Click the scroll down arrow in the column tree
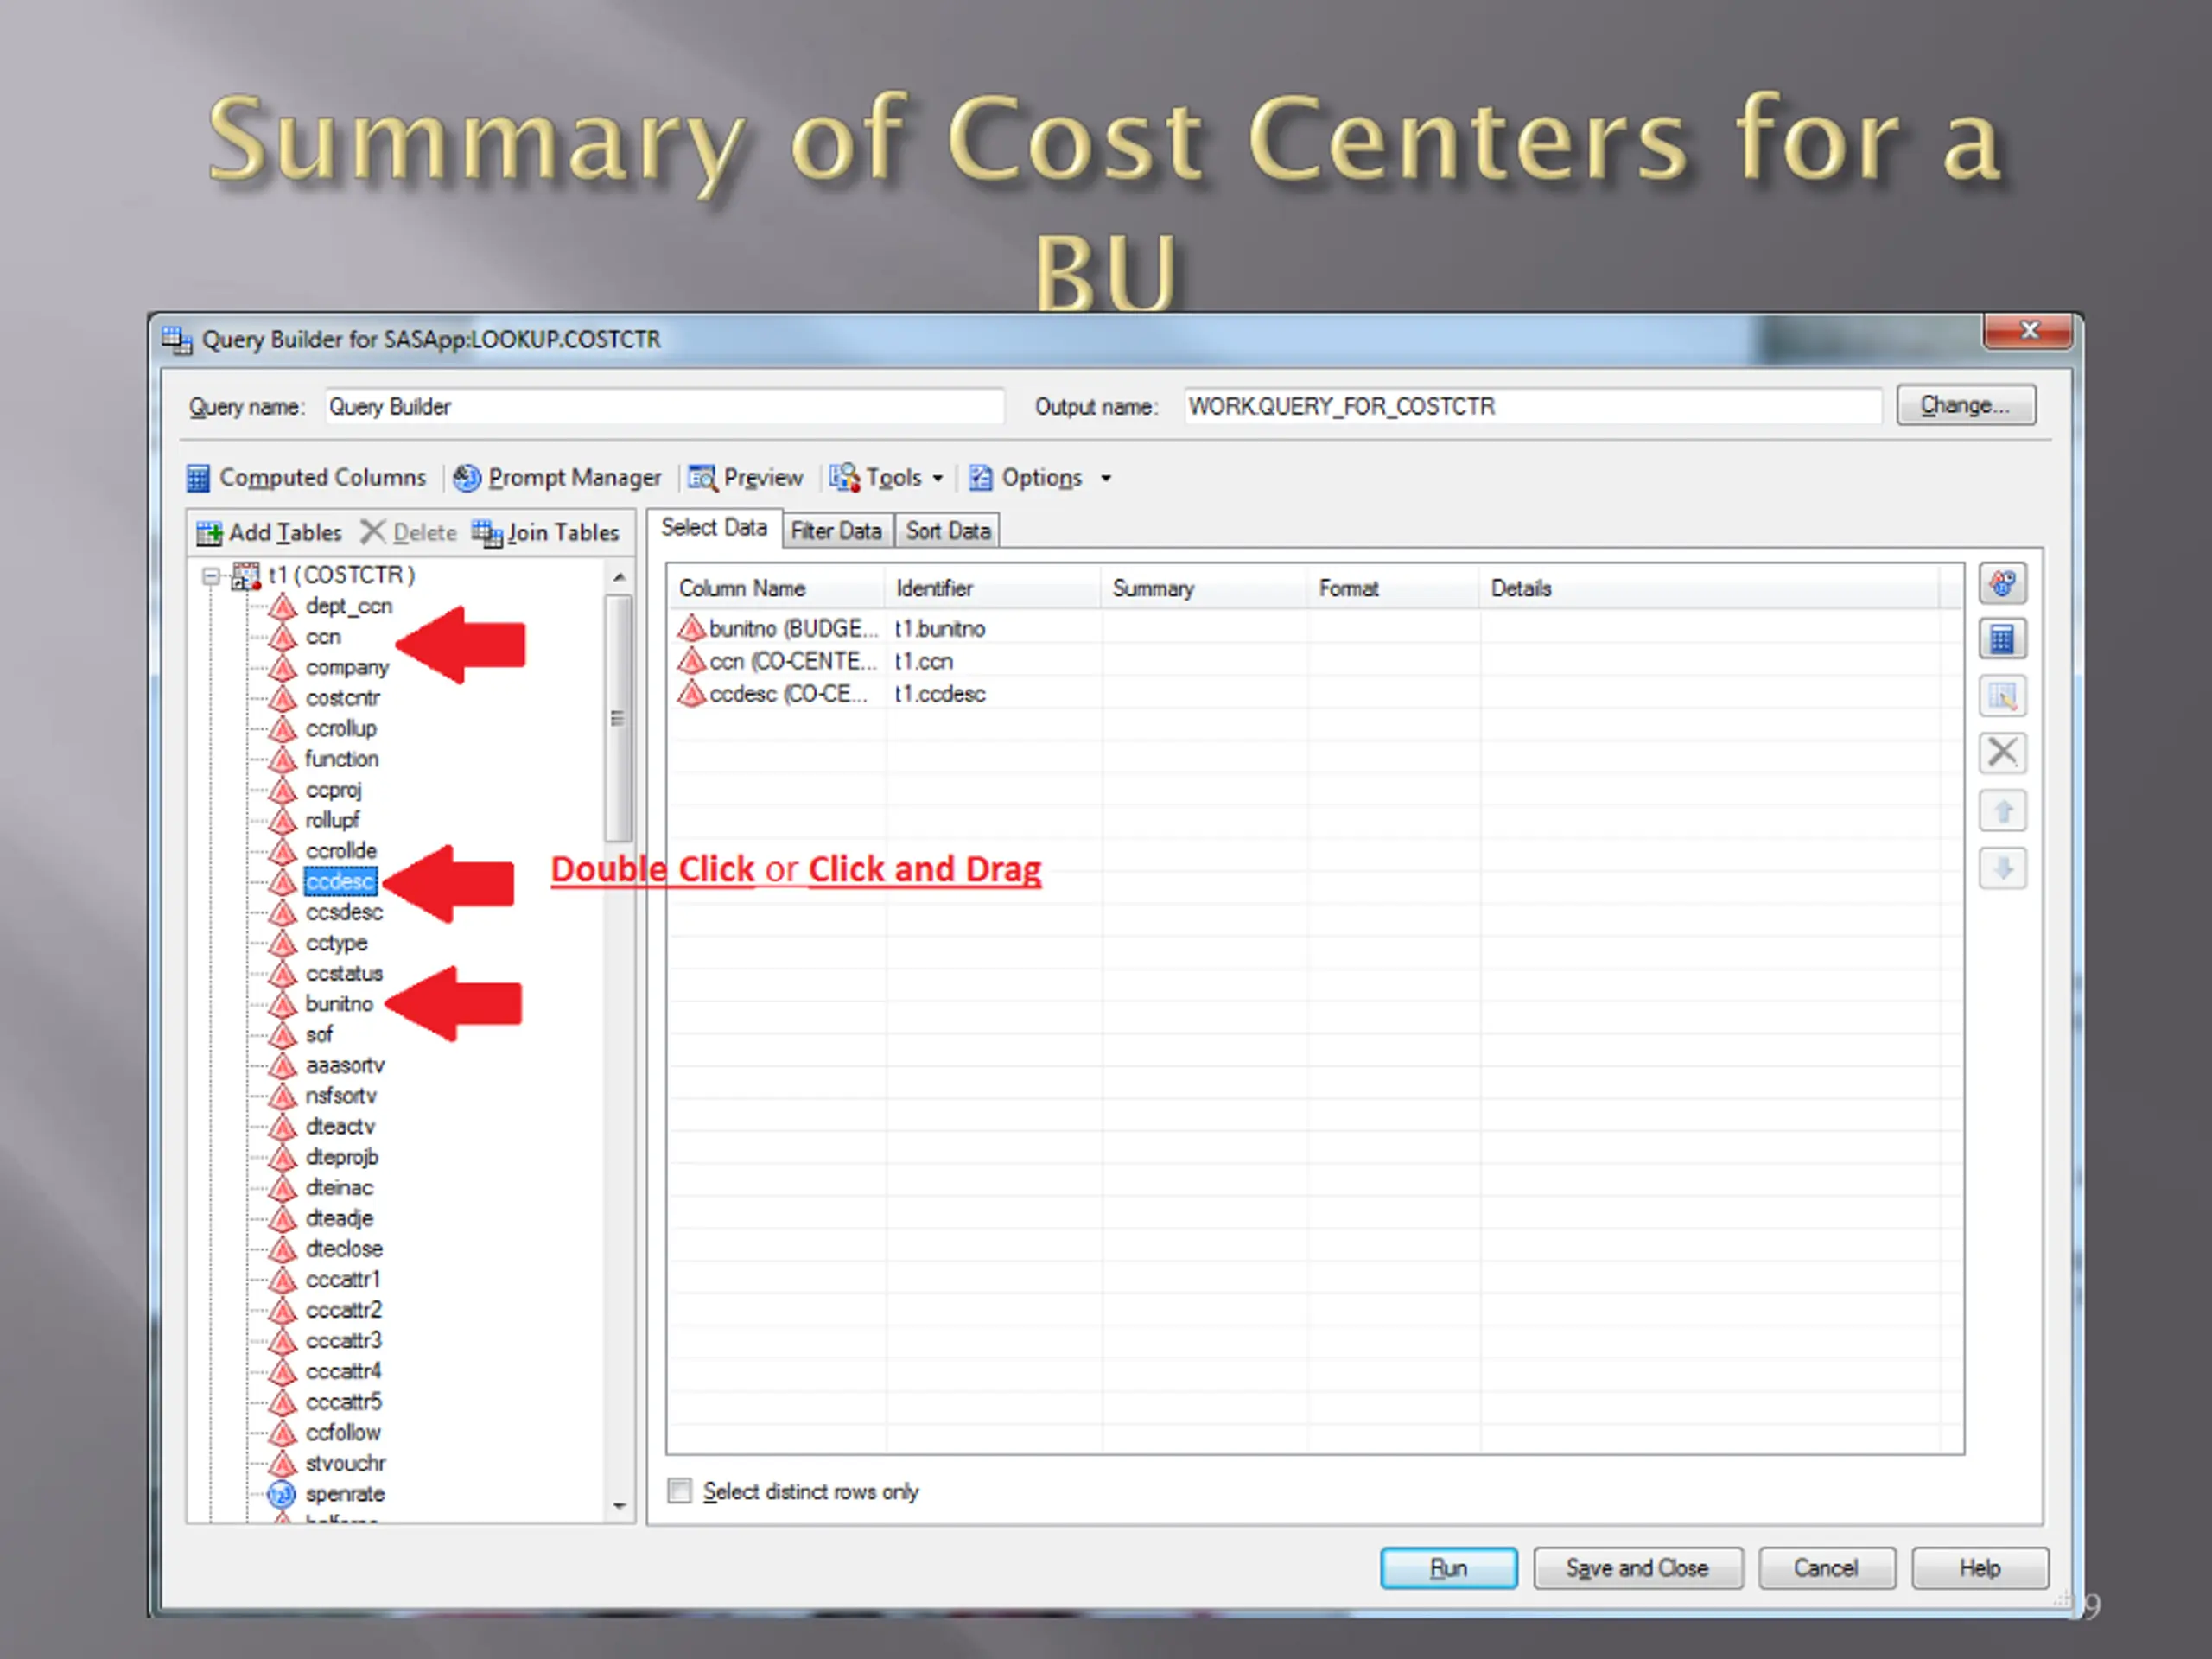The width and height of the screenshot is (2212, 1659). tap(619, 1506)
